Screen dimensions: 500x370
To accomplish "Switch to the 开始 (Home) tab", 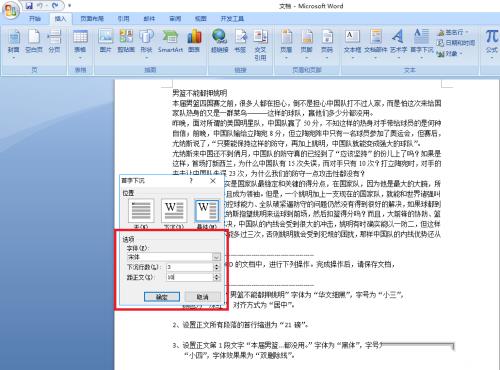I will pos(35,19).
